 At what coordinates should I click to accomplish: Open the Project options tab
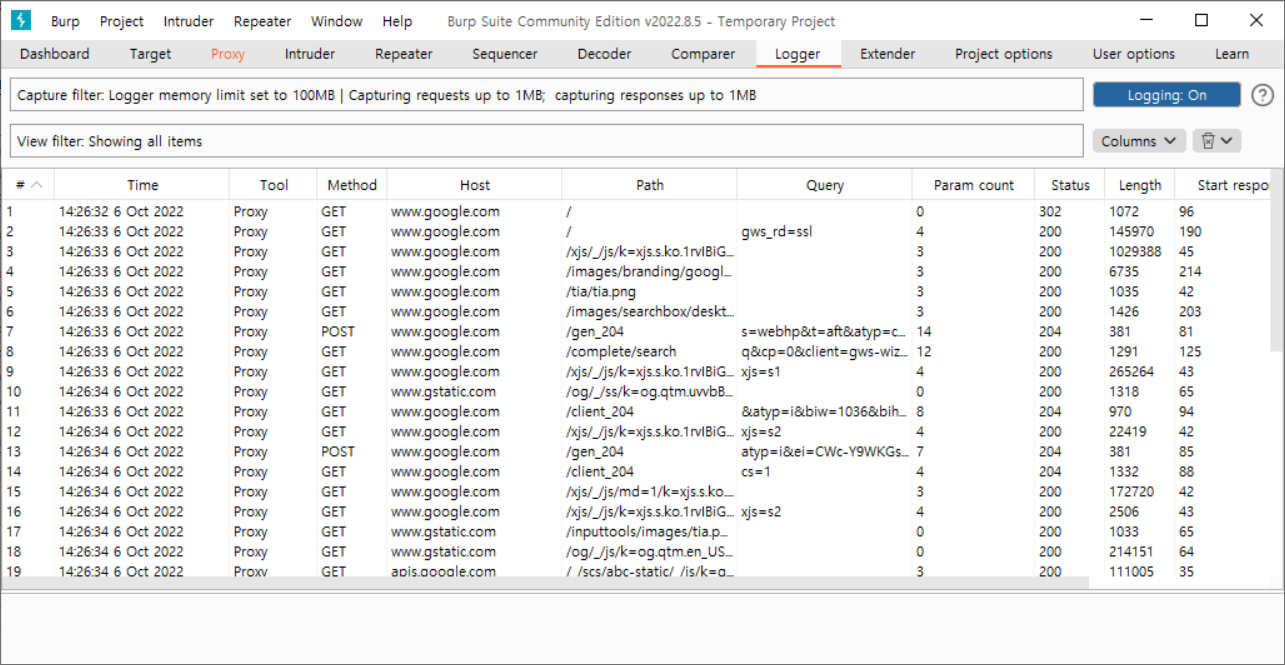1004,54
